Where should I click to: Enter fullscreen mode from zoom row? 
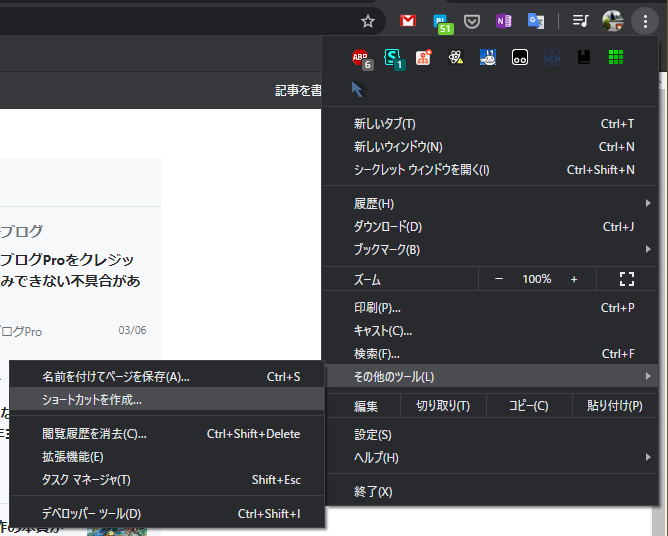point(627,279)
